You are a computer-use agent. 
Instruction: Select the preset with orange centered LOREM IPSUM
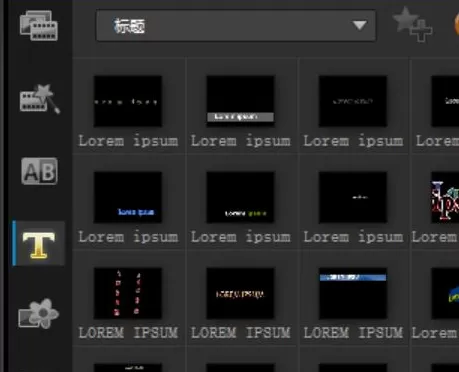240,293
